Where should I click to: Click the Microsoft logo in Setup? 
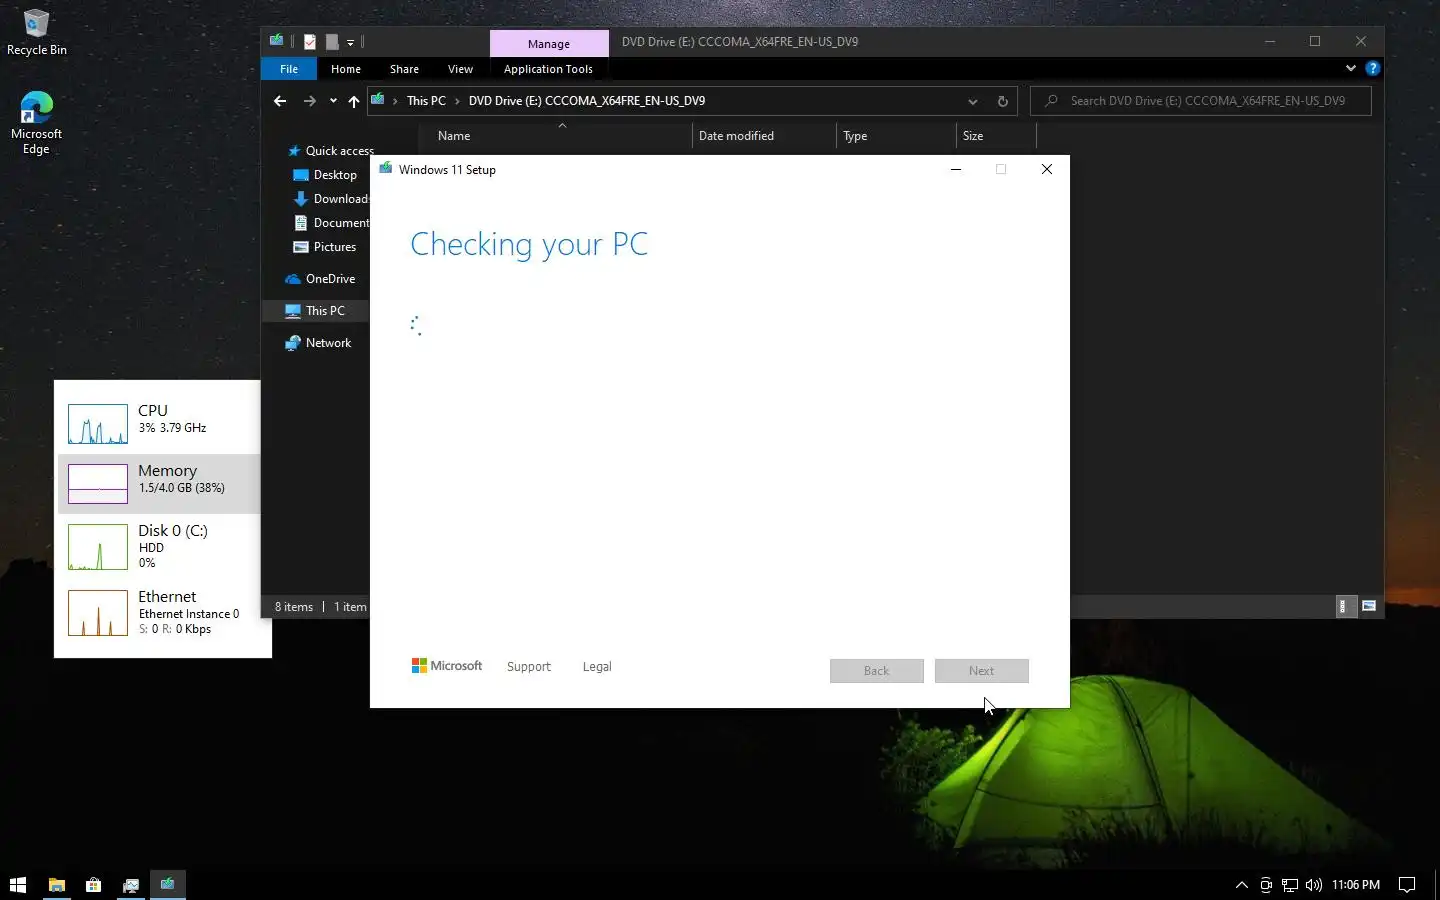(447, 666)
